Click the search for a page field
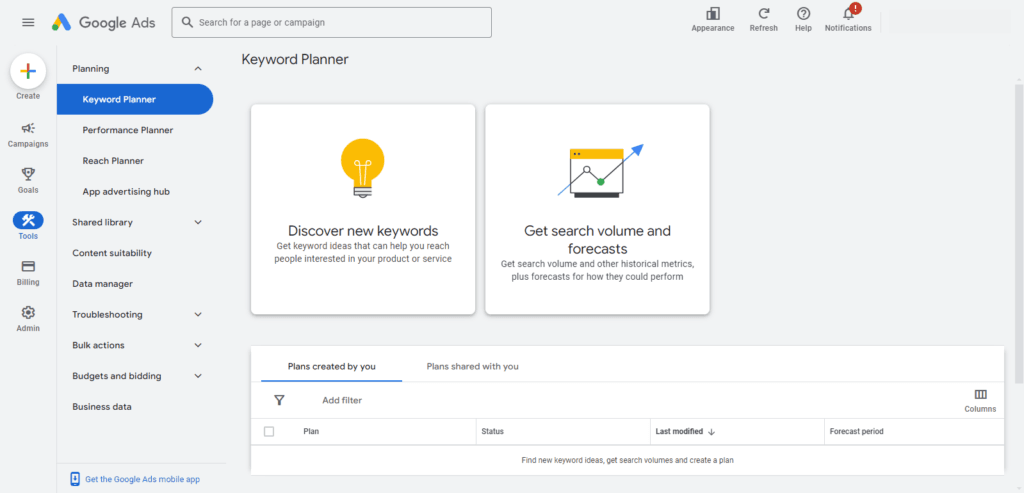Image resolution: width=1024 pixels, height=493 pixels. pos(332,22)
